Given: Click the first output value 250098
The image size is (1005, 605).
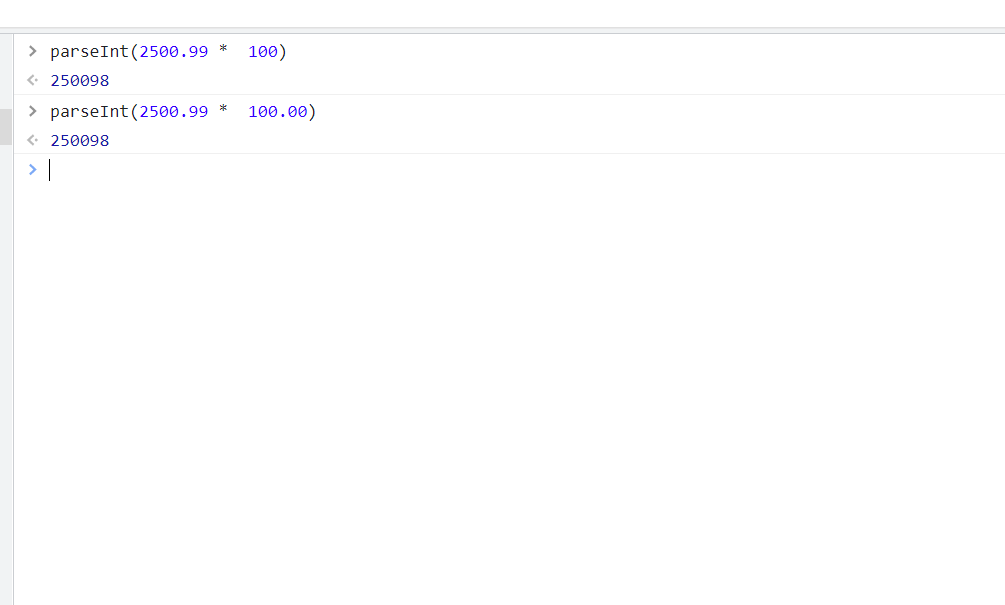Looking at the screenshot, I should 80,81.
